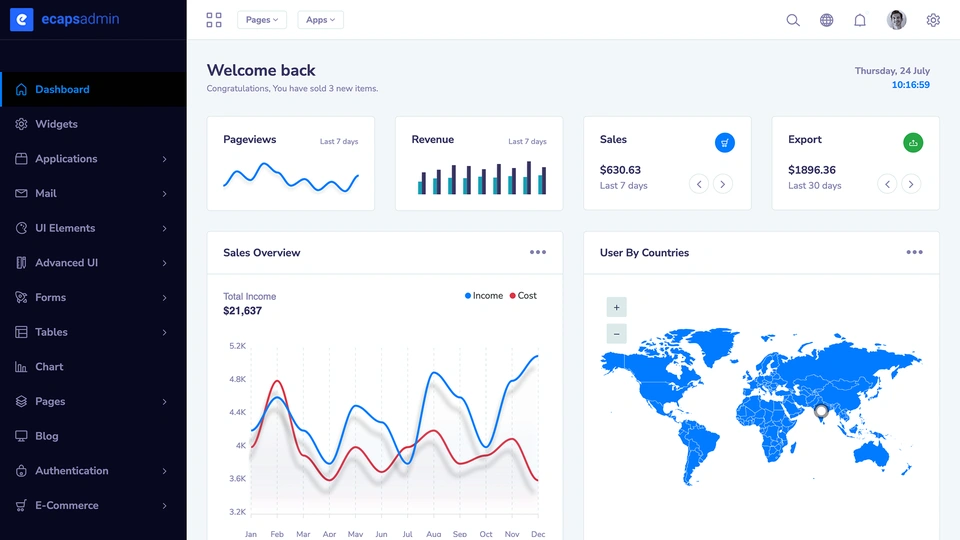Click the blue cart icon on Sales card
960x540 pixels.
coord(724,143)
